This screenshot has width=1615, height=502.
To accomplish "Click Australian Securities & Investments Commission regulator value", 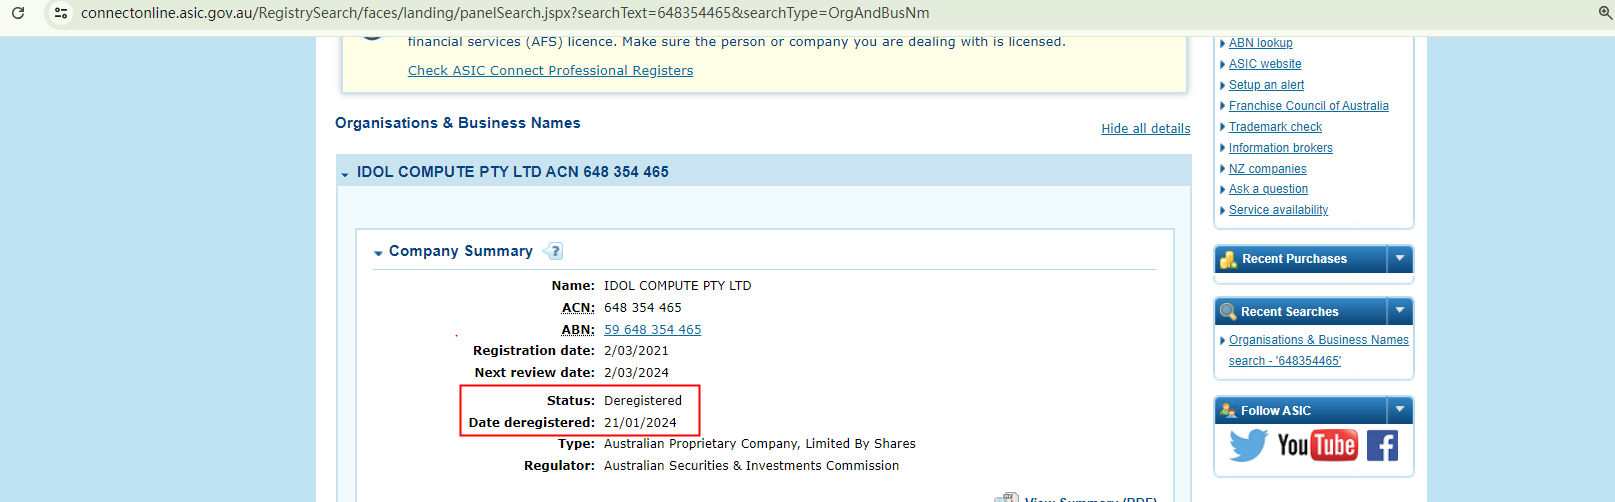I will [x=751, y=466].
